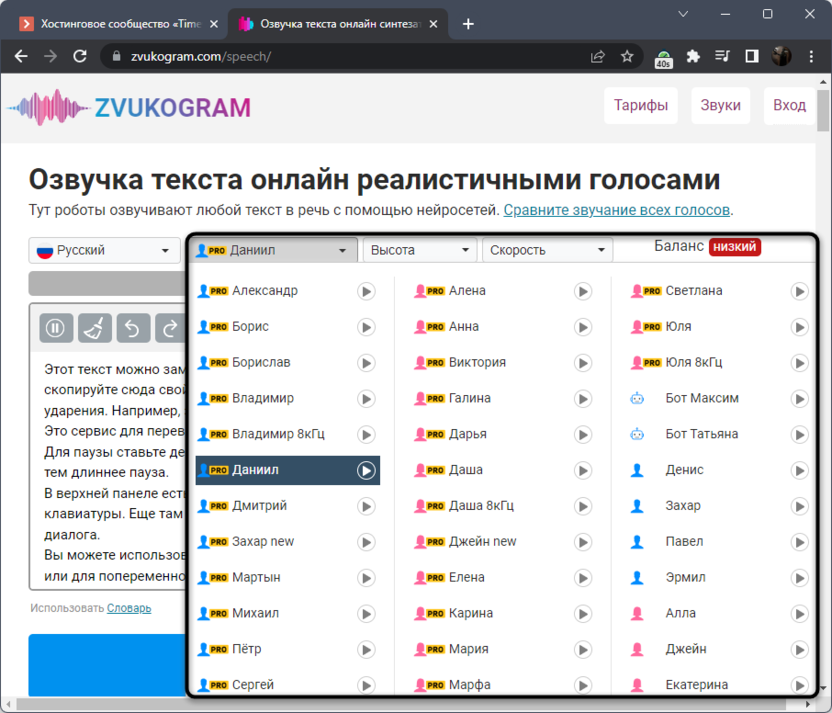Play the voice sample for Алена
832x713 pixels.
[x=583, y=291]
